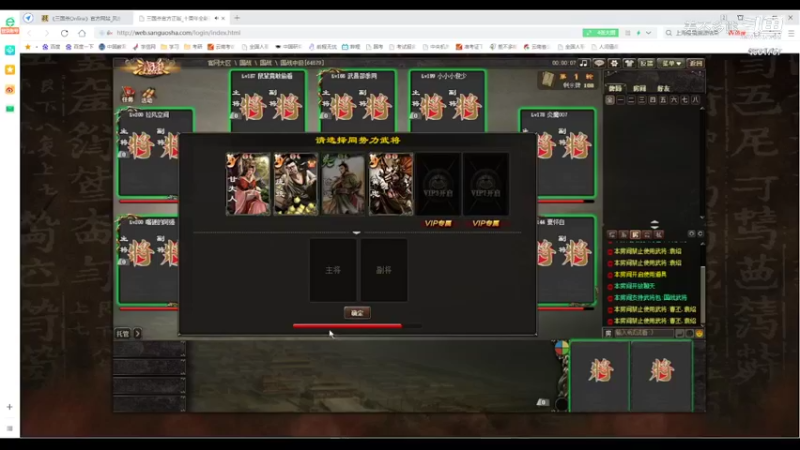Click the four-colored wheel icon beside own cards

pyautogui.click(x=561, y=348)
